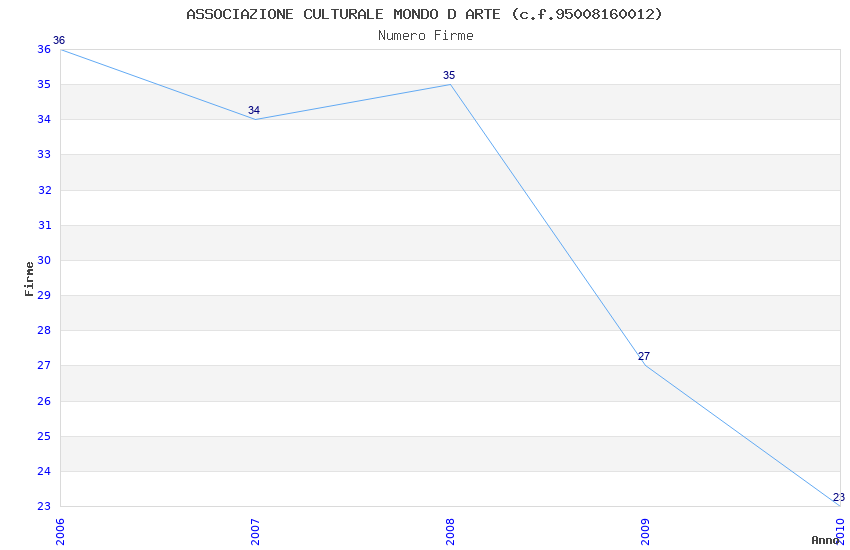
Task: Click y-axis tick value 31
Action: click(44, 225)
